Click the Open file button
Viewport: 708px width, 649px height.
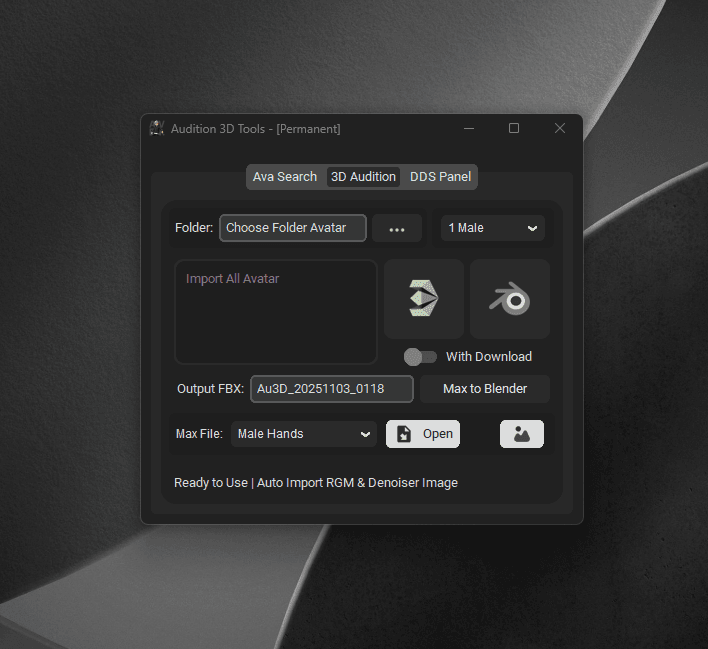click(x=423, y=434)
